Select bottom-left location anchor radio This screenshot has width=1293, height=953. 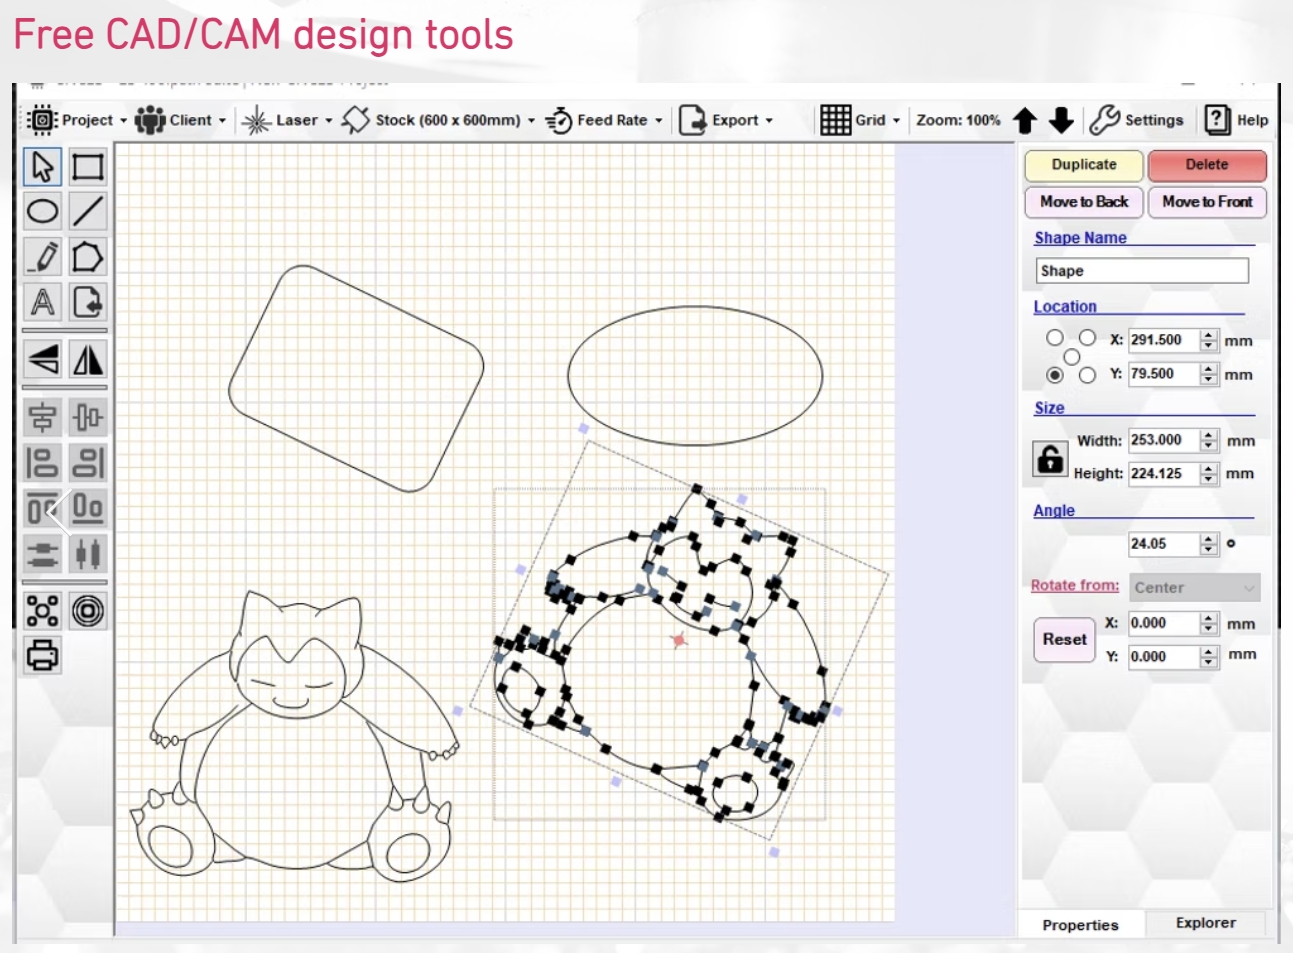(1054, 375)
